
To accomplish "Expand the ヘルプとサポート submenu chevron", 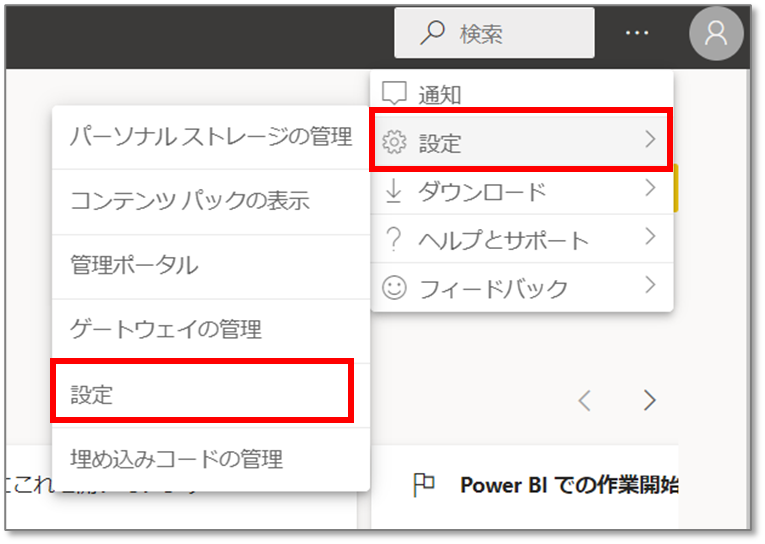I will 650,237.
